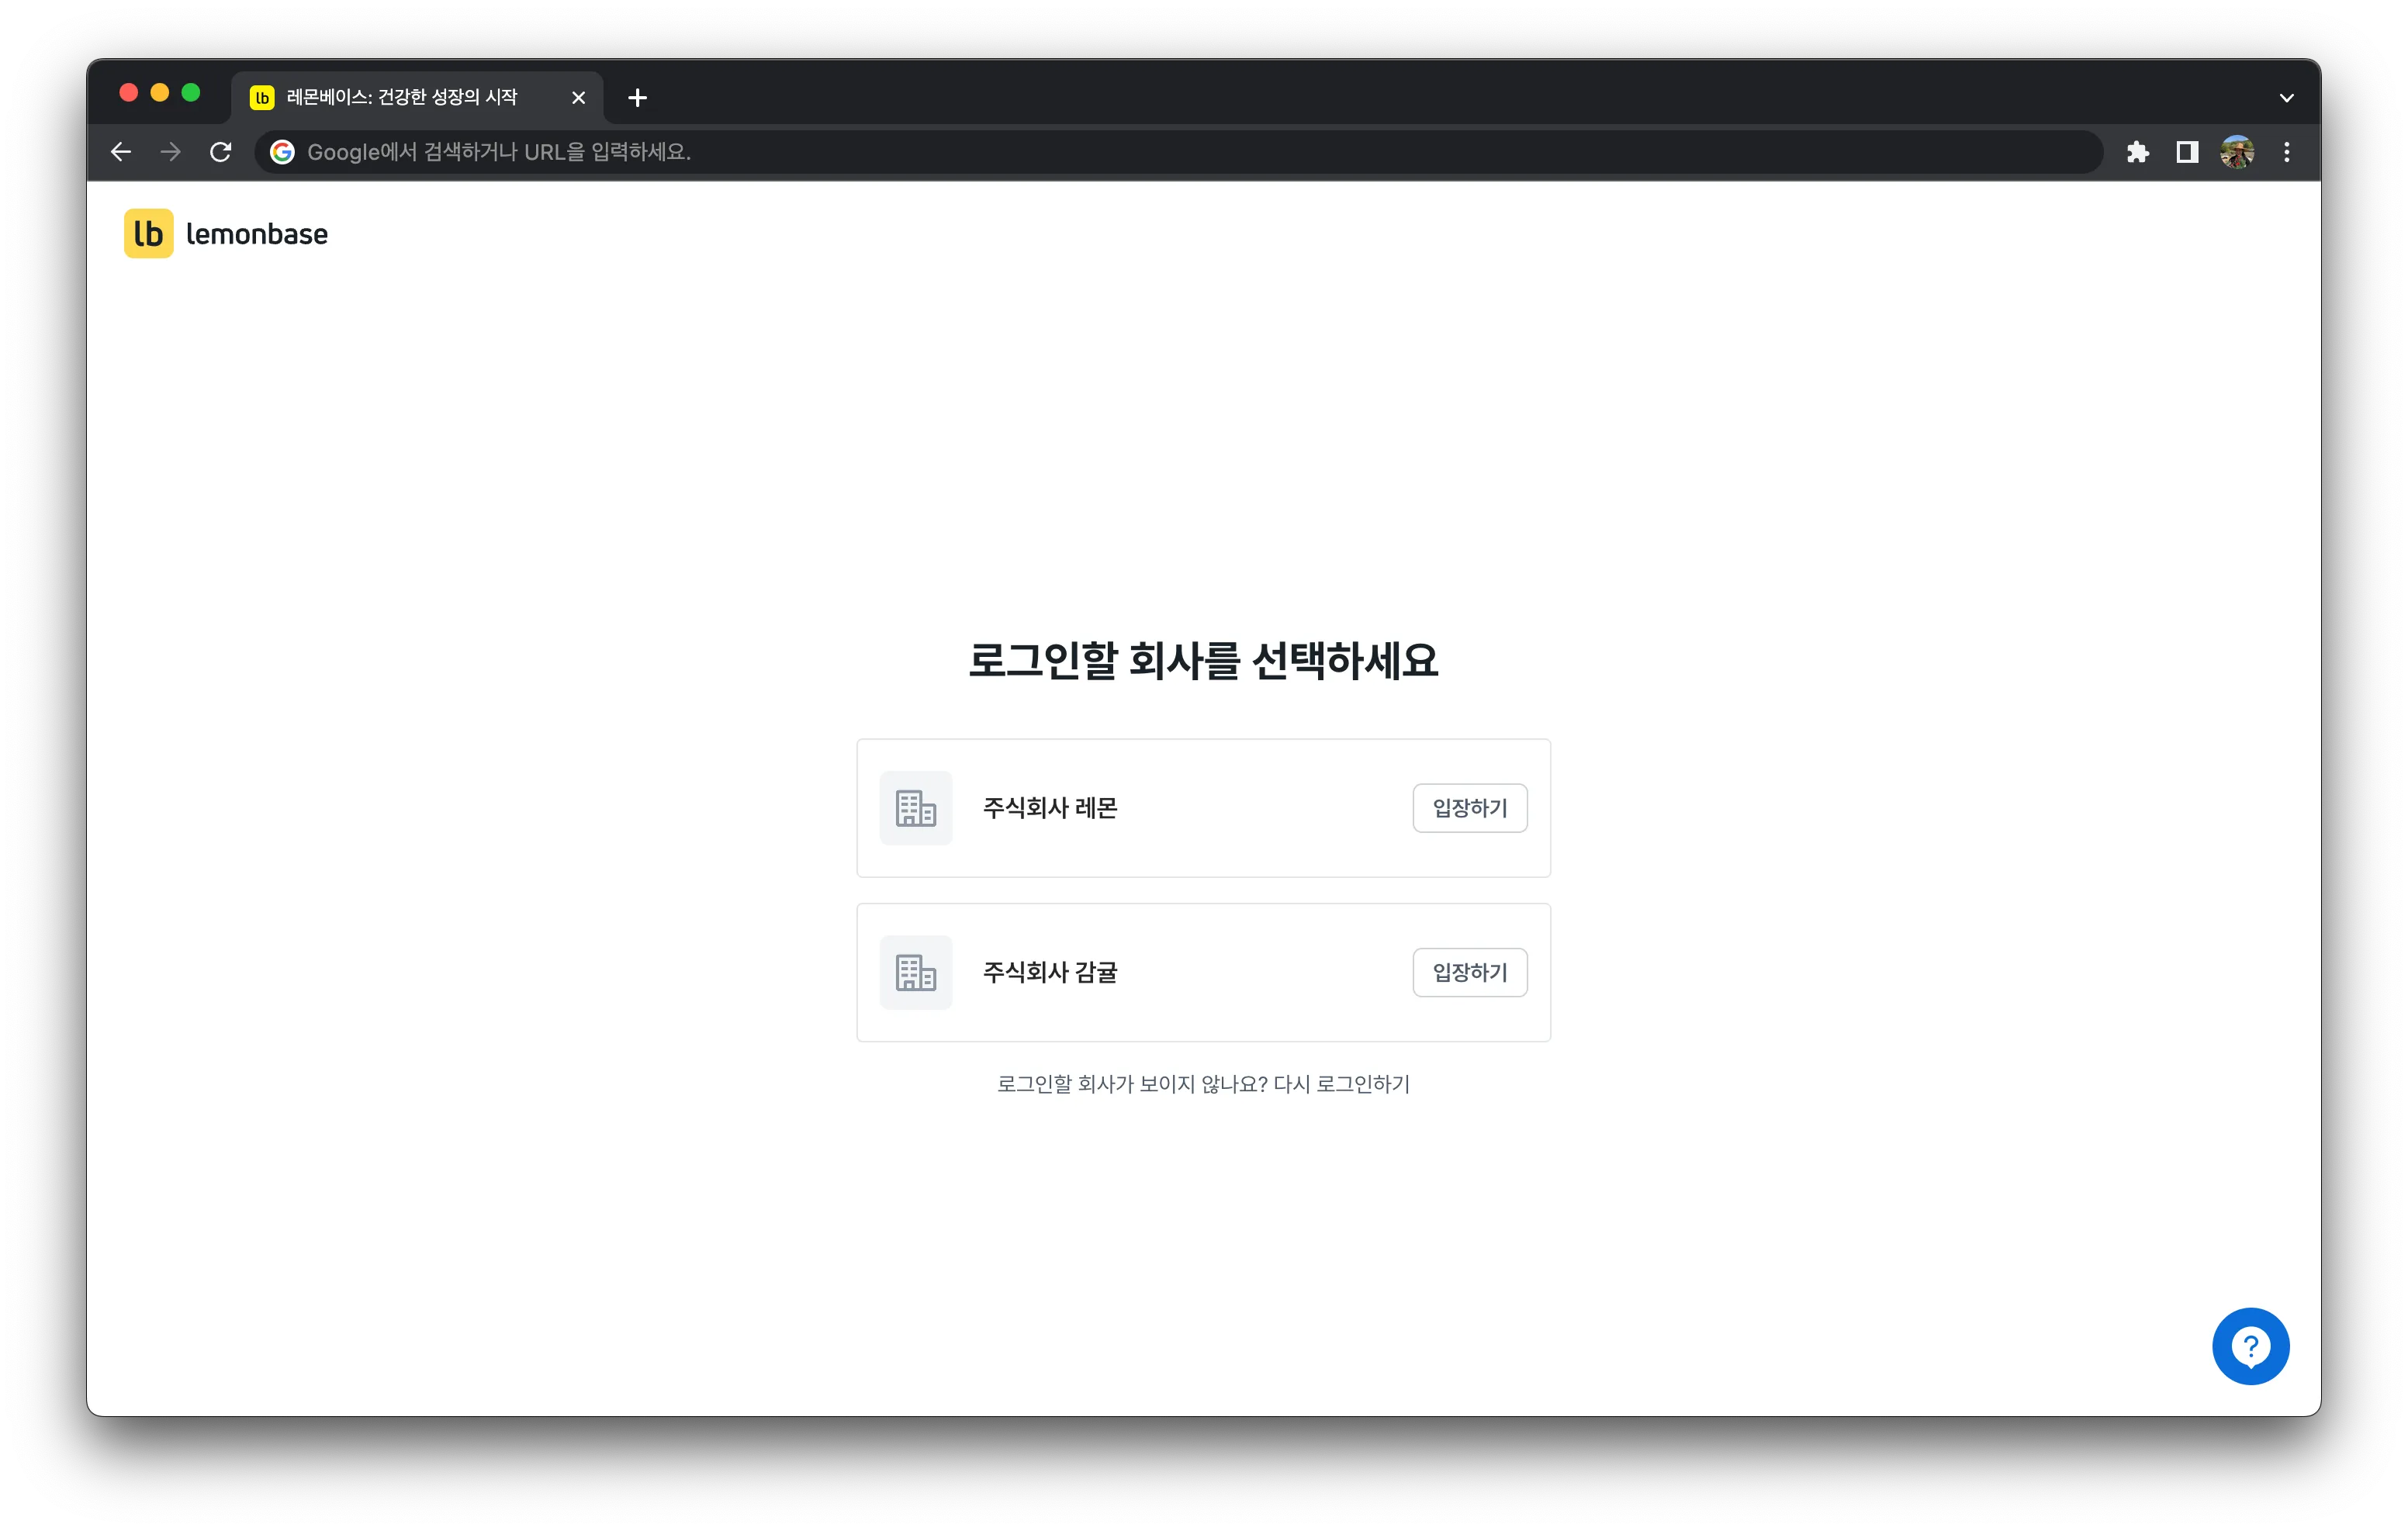Select the 주식회사 레몬 company name

point(1050,808)
